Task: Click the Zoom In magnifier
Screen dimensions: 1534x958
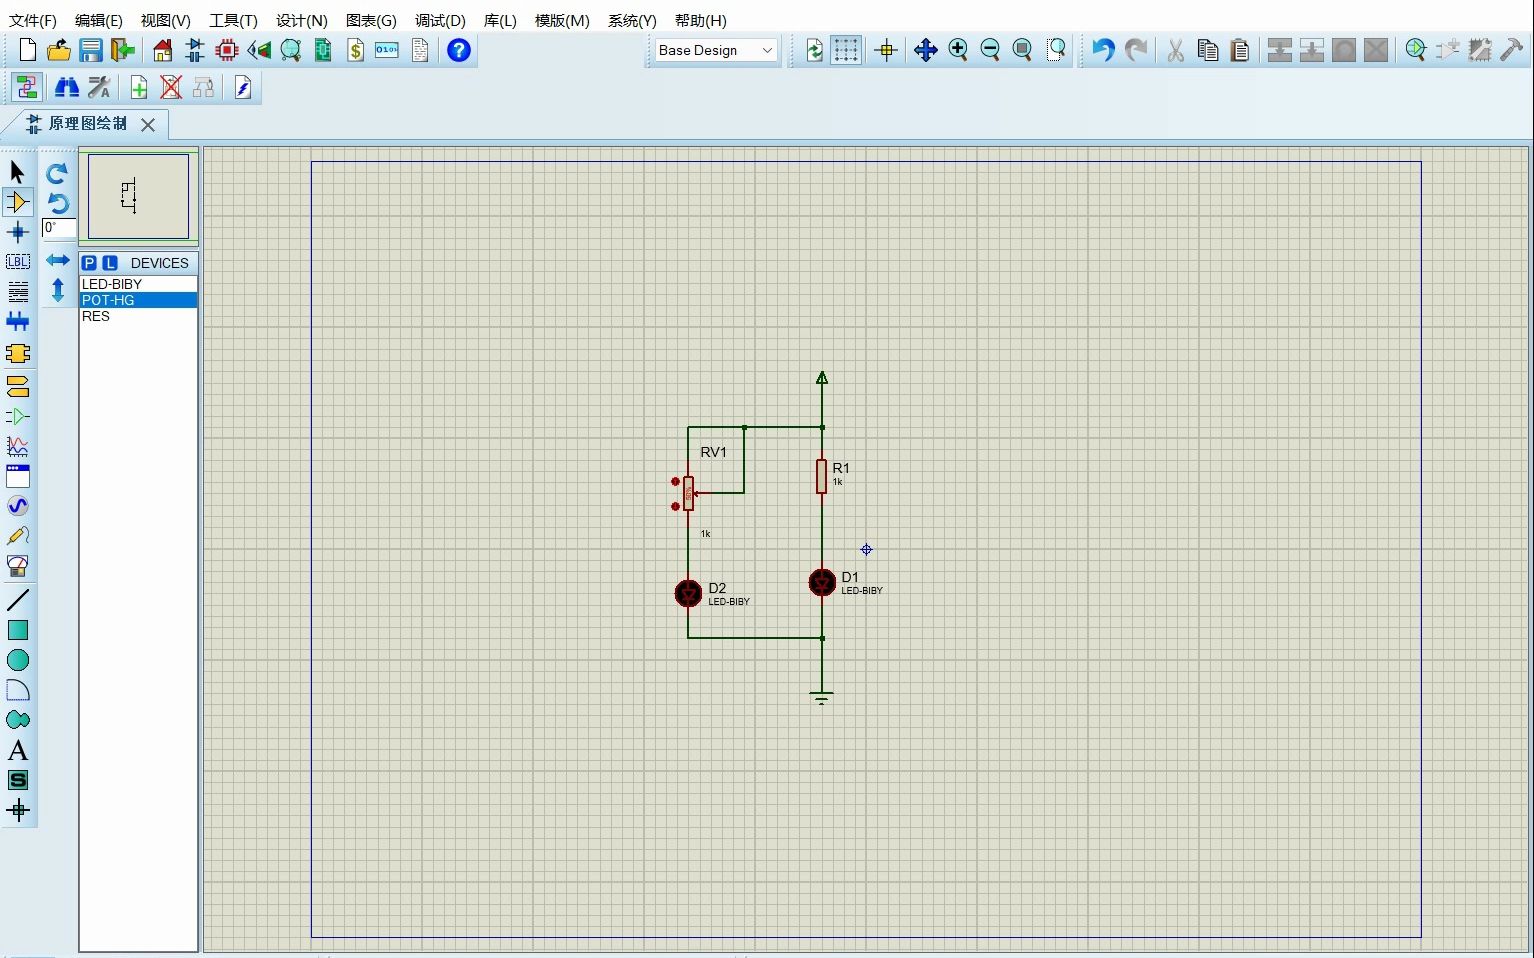Action: point(958,50)
